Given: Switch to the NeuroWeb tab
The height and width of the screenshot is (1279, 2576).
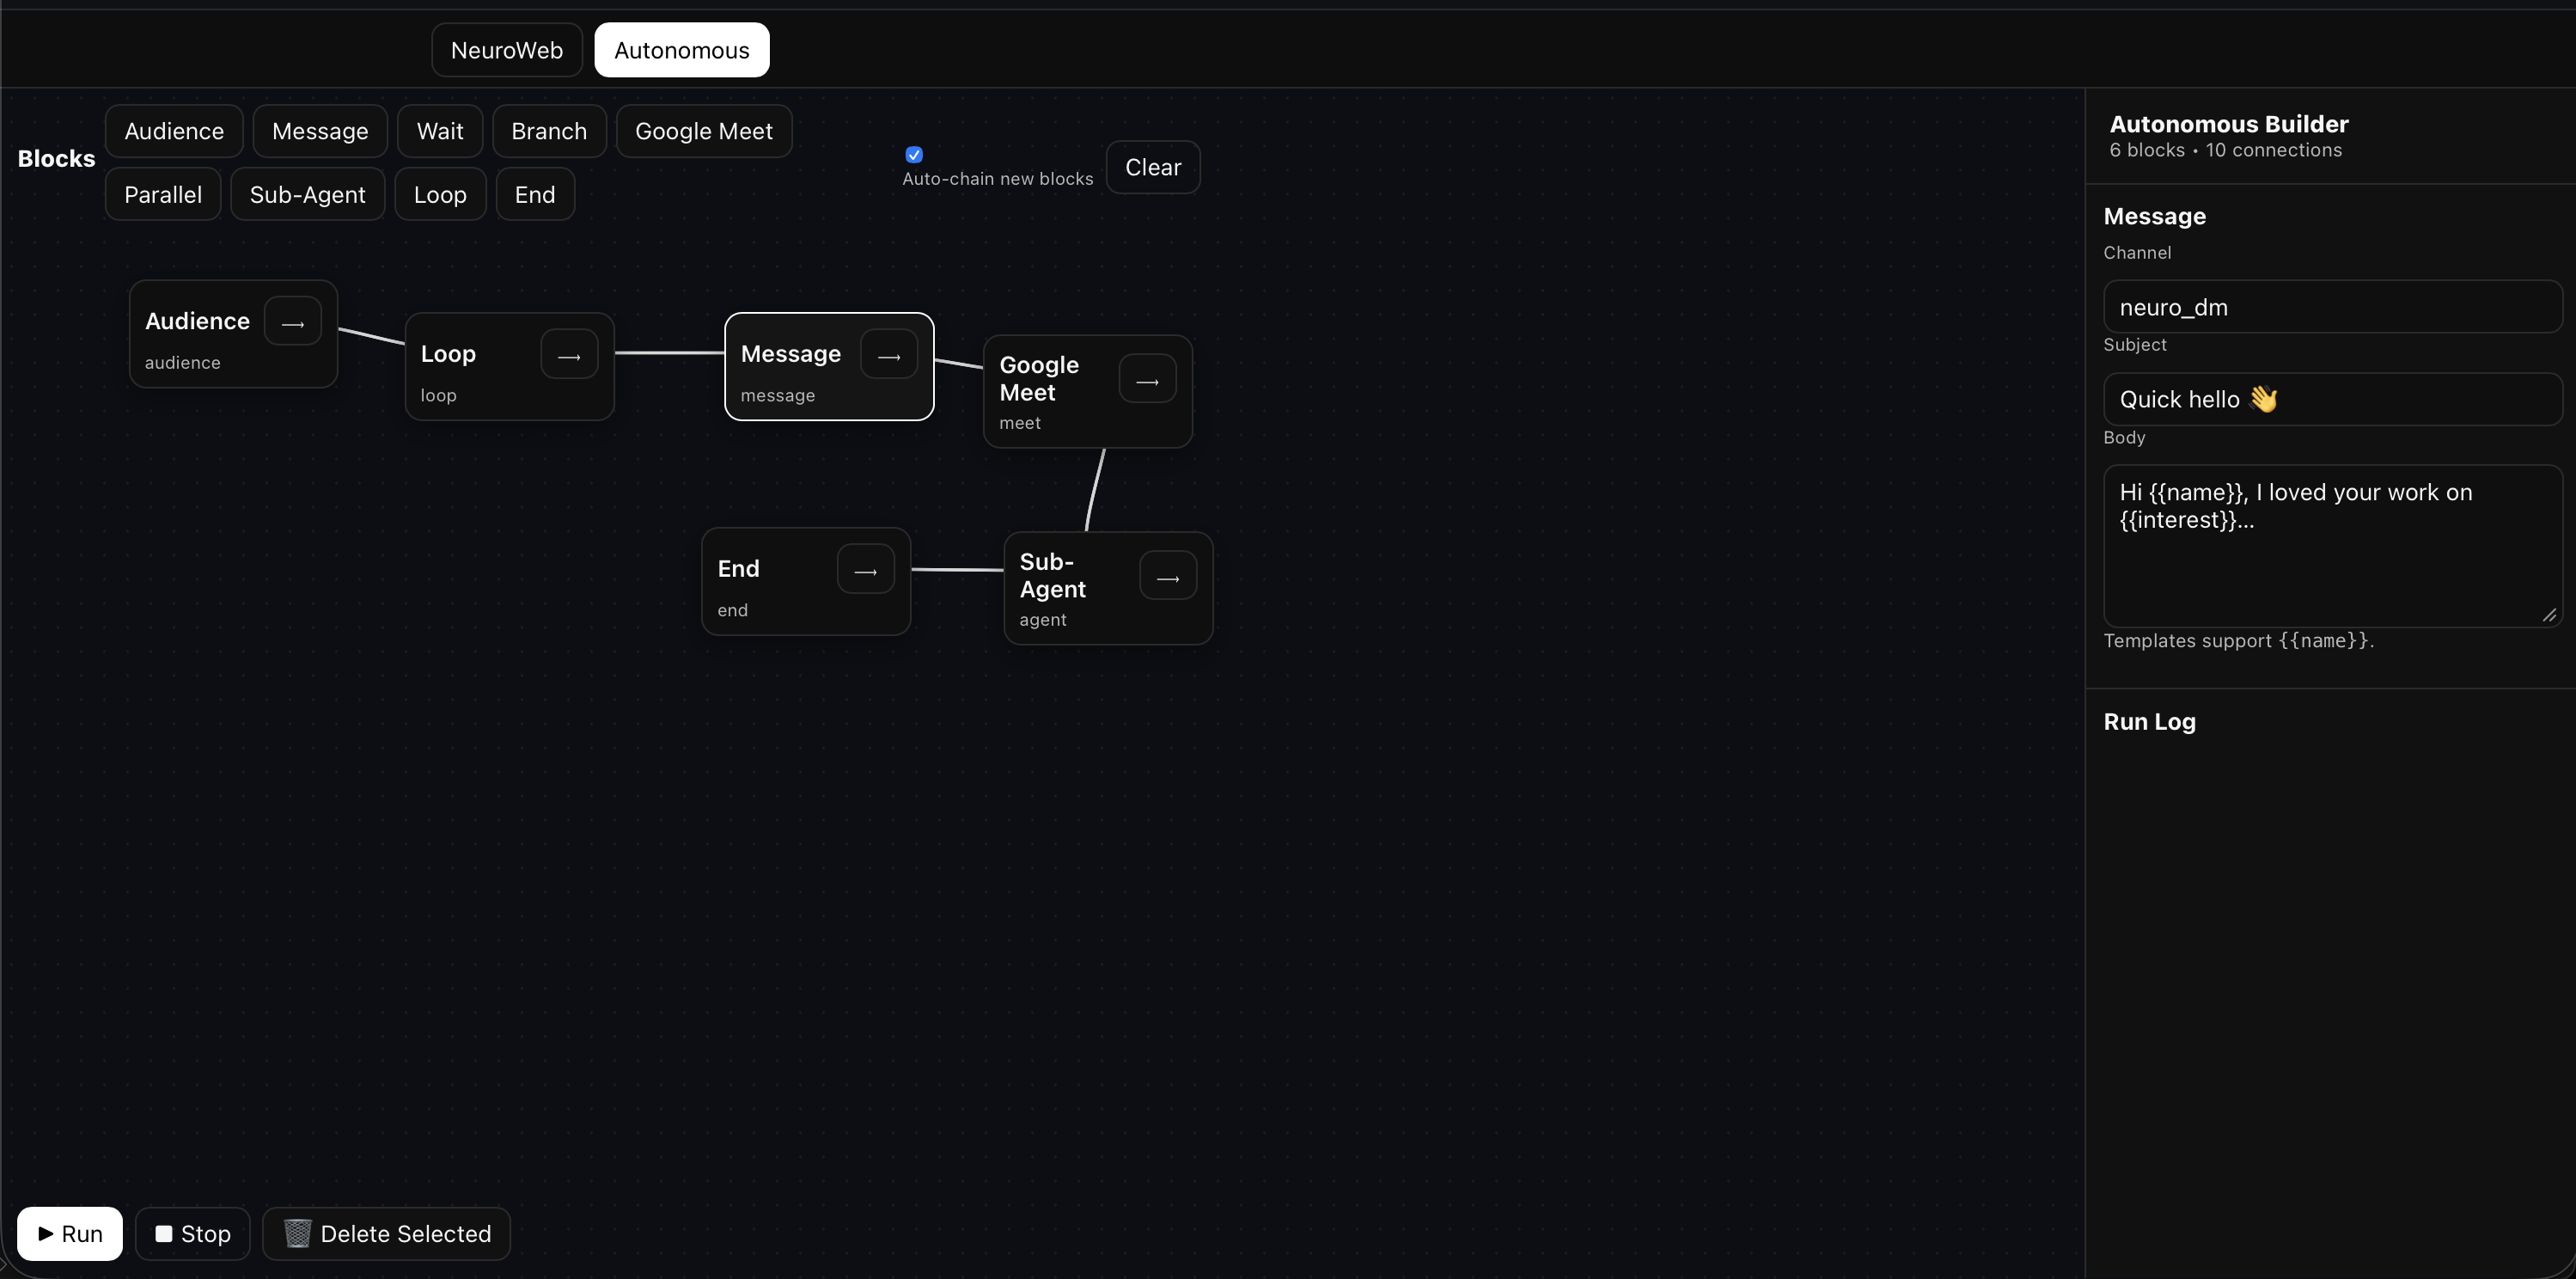Looking at the screenshot, I should (x=507, y=50).
